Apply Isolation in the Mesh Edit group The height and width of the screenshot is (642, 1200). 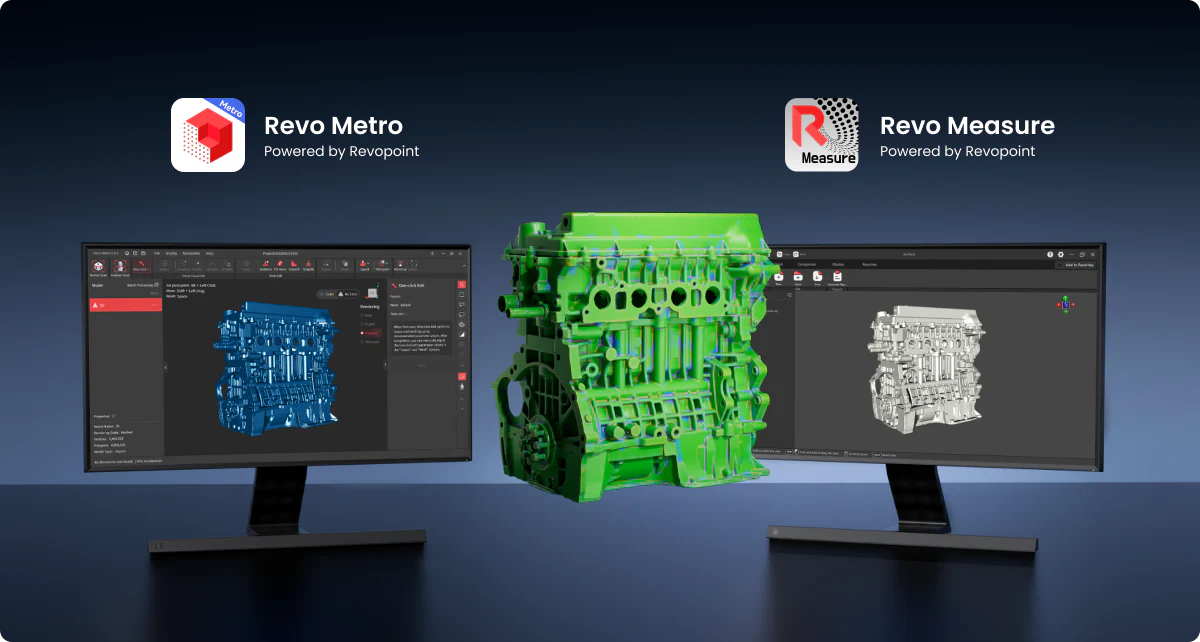tap(265, 266)
